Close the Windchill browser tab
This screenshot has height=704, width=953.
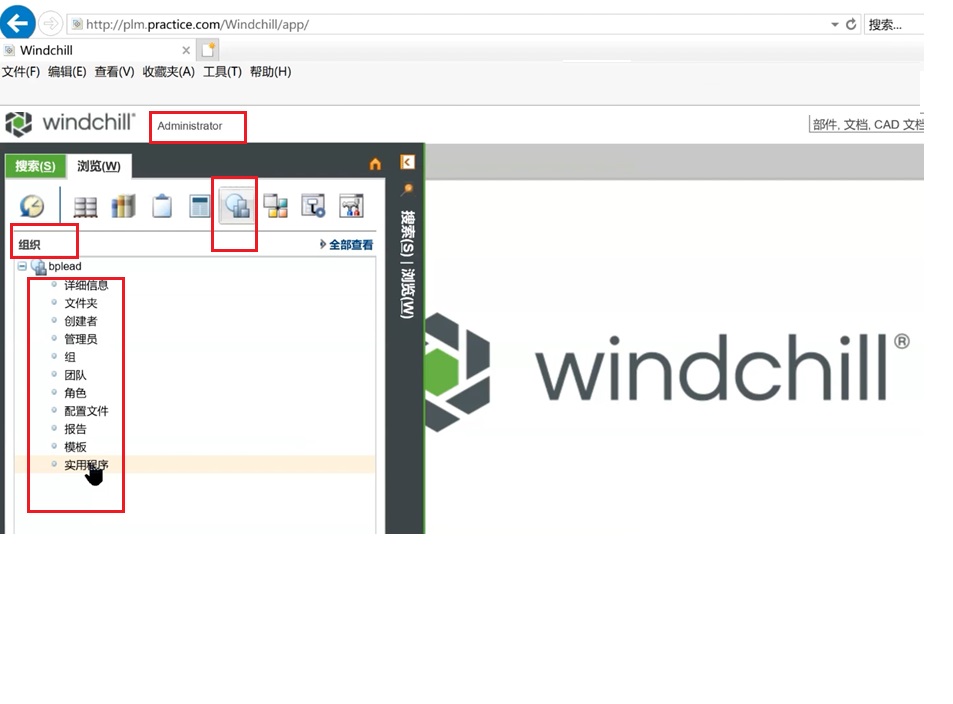coord(186,50)
